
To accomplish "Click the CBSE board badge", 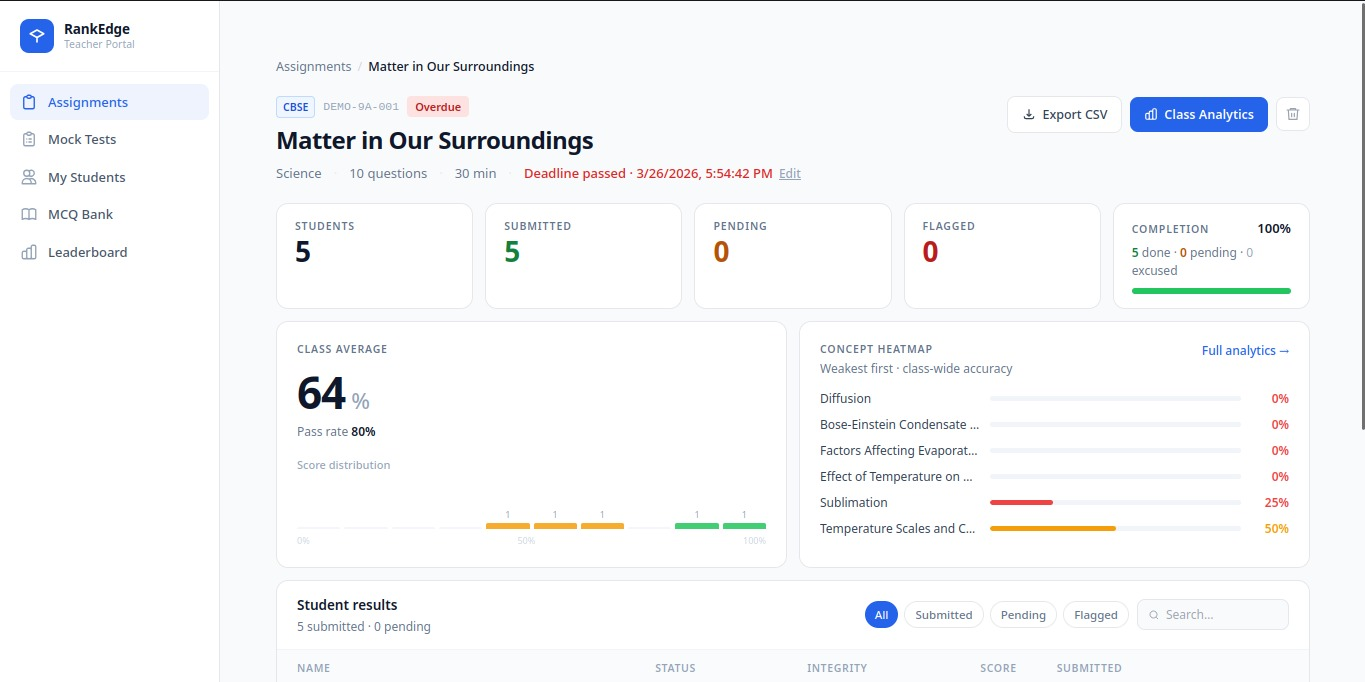I will click(x=295, y=107).
